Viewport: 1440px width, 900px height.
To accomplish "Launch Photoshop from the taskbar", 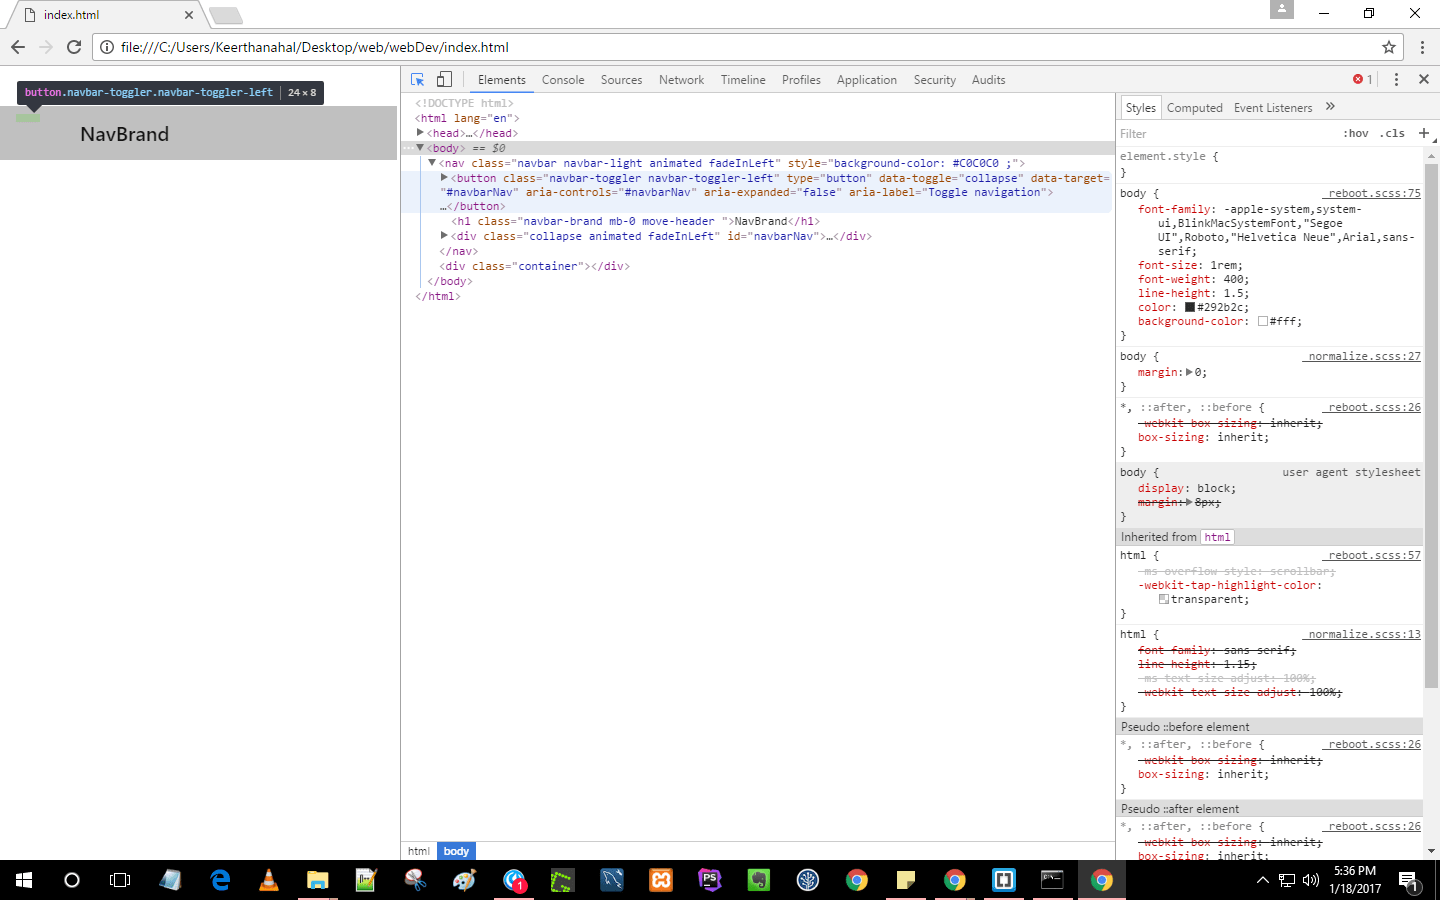I will pyautogui.click(x=709, y=881).
